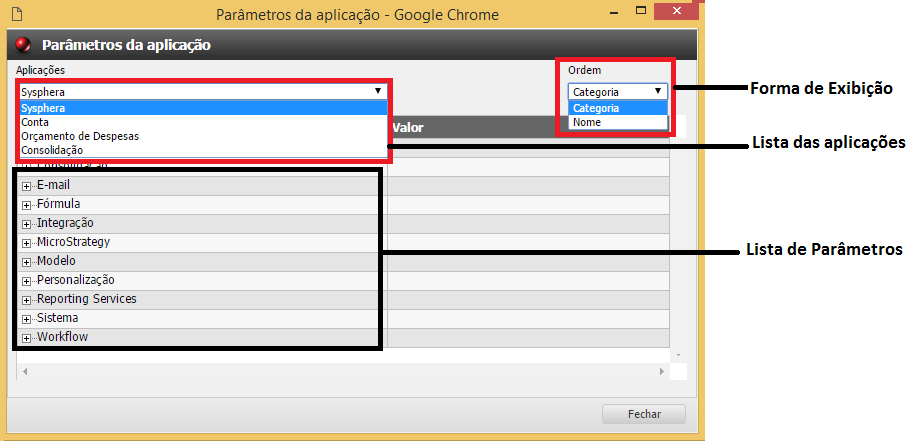
Task: Click the Fechar button
Action: click(x=643, y=414)
